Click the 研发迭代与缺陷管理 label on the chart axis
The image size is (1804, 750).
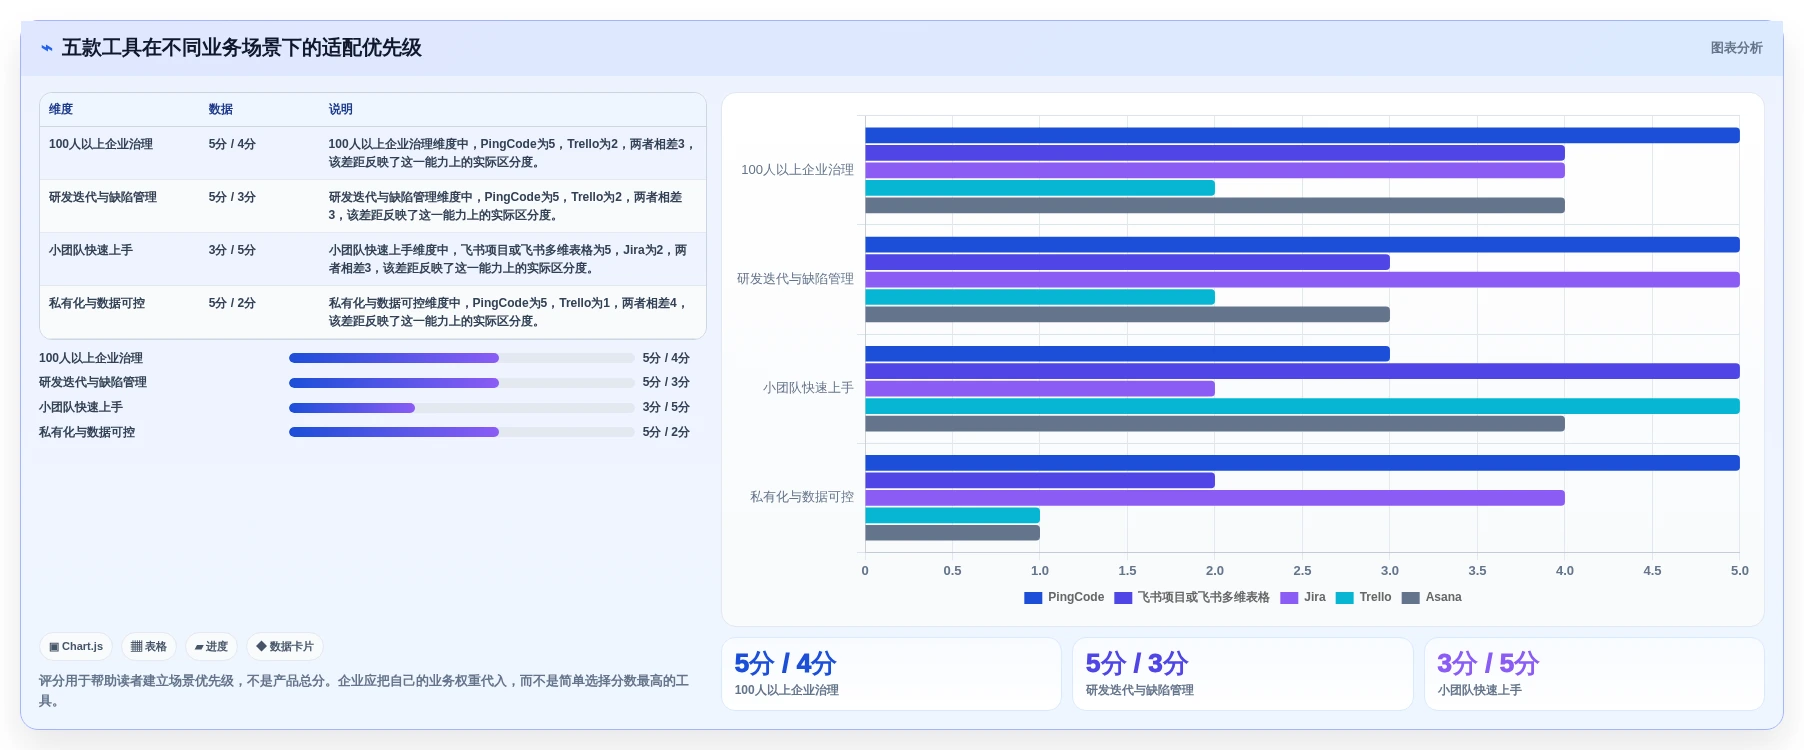[x=795, y=279]
